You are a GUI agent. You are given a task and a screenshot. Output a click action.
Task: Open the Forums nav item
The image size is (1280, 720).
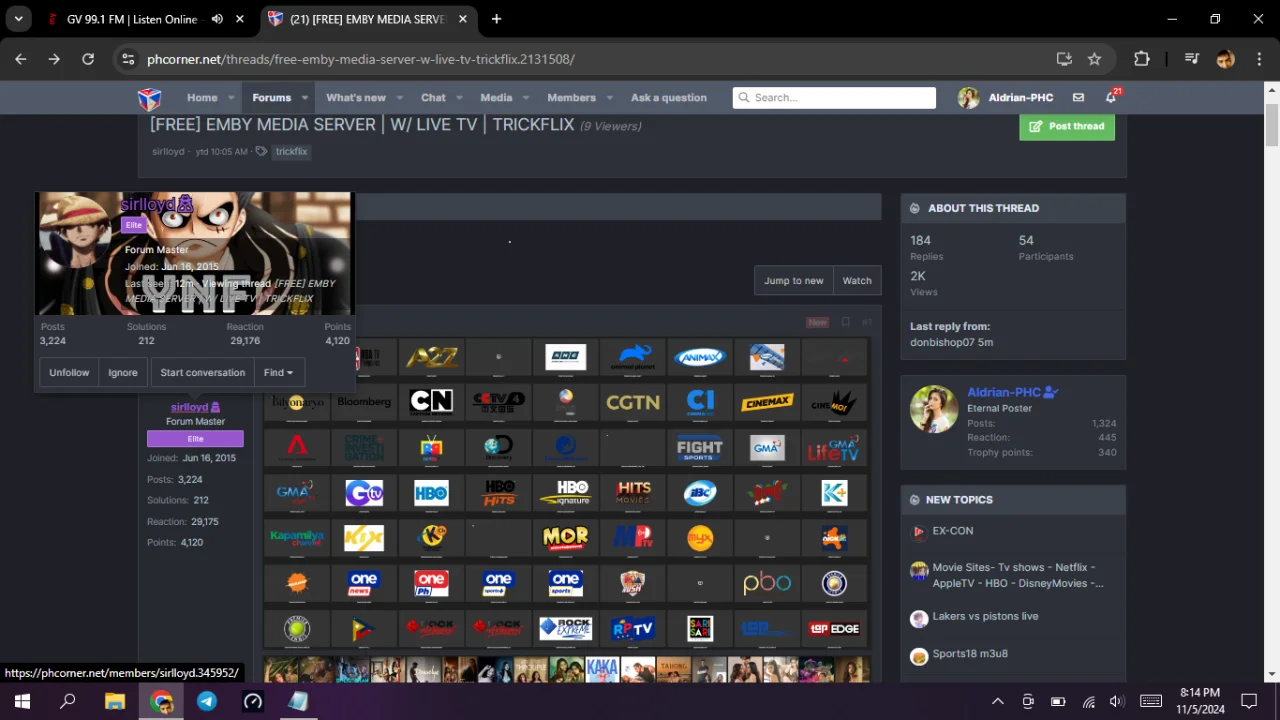point(272,98)
